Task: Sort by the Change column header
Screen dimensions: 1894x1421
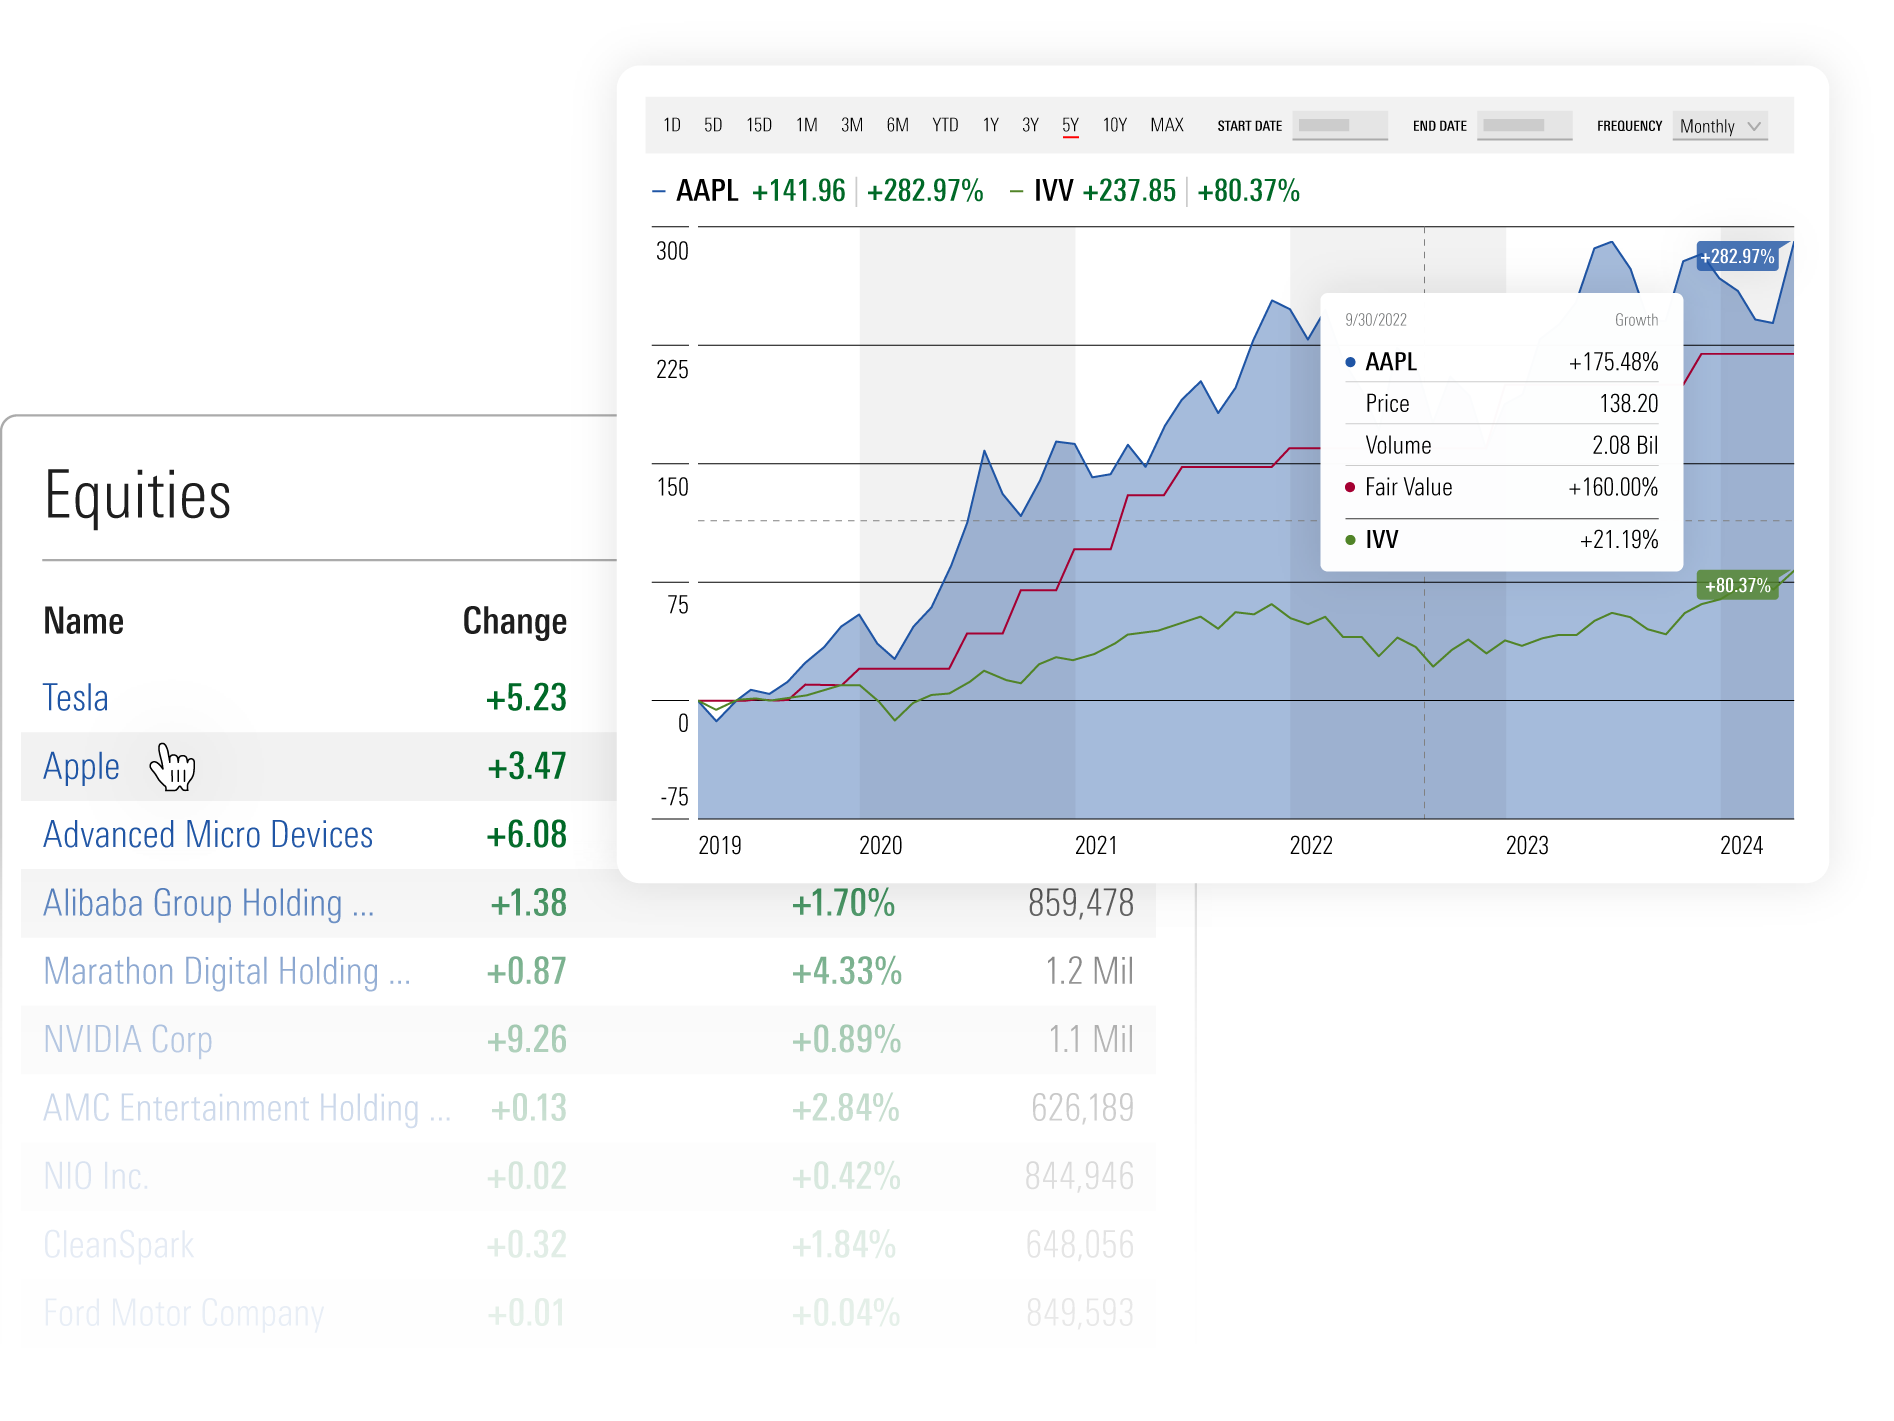Action: tap(514, 622)
